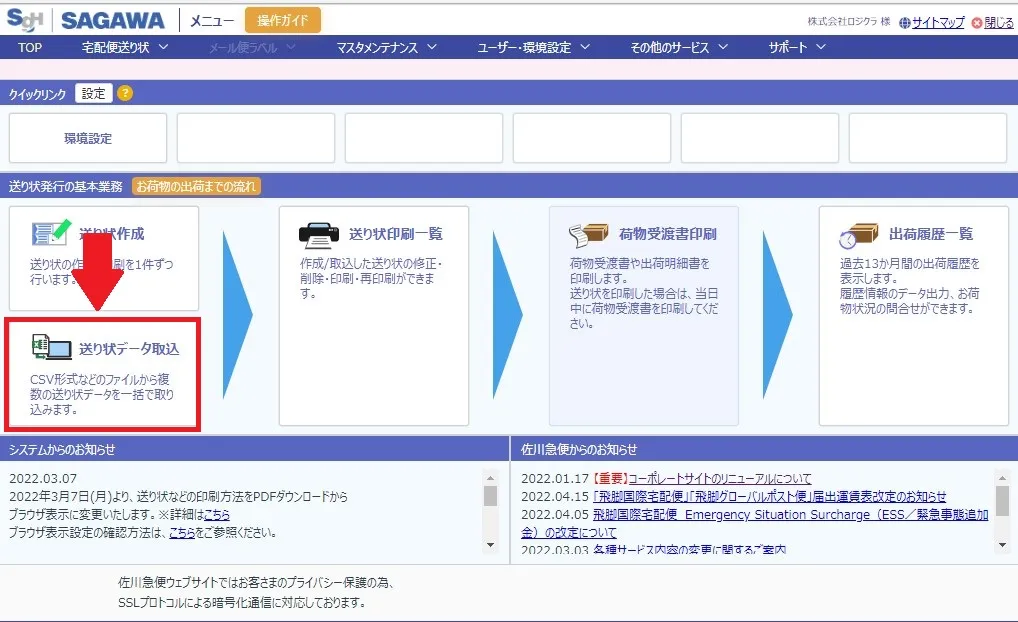Expand the サポート dropdown chevron
This screenshot has width=1018, height=622.
821,47
